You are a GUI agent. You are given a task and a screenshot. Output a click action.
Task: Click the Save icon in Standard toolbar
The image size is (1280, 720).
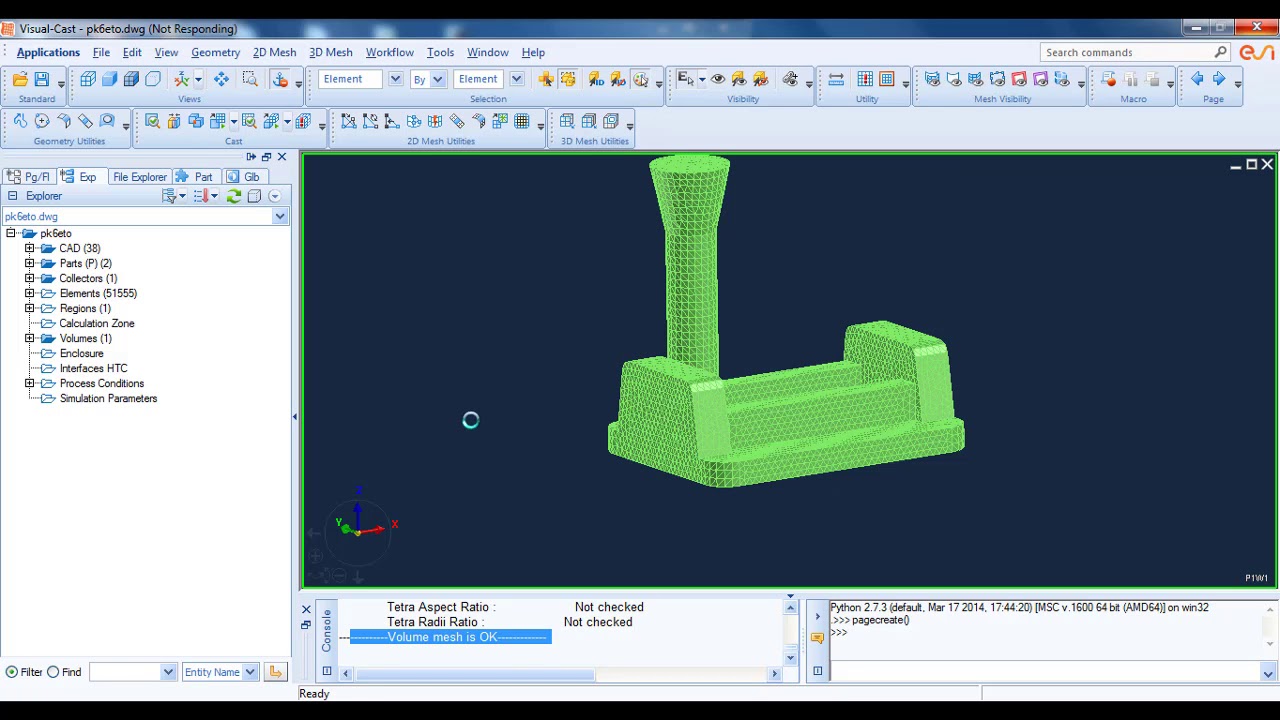[42, 79]
